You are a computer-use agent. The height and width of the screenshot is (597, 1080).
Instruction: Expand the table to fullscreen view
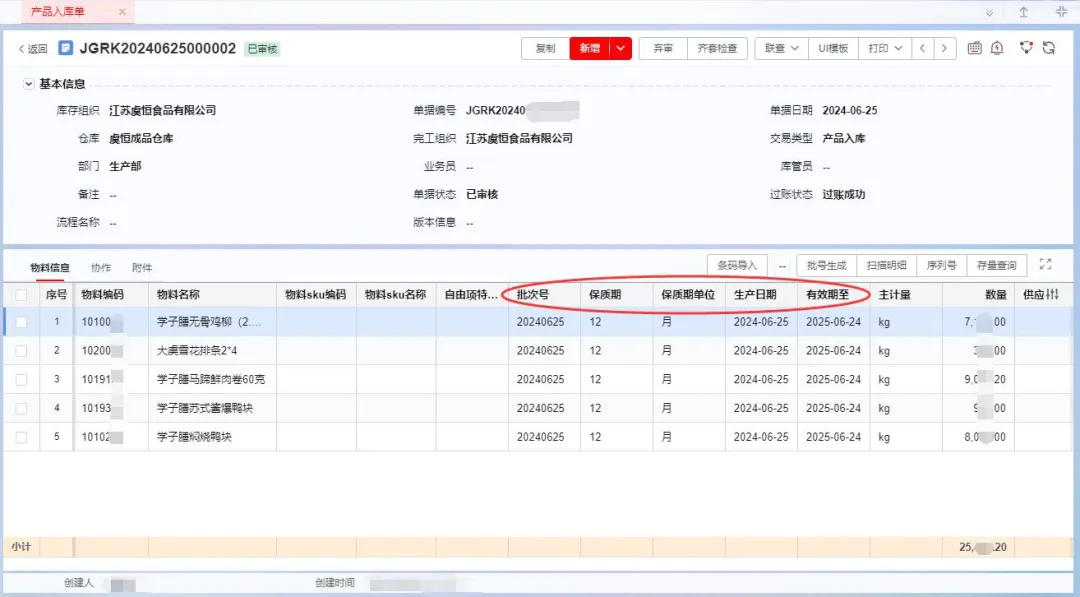click(x=1045, y=265)
